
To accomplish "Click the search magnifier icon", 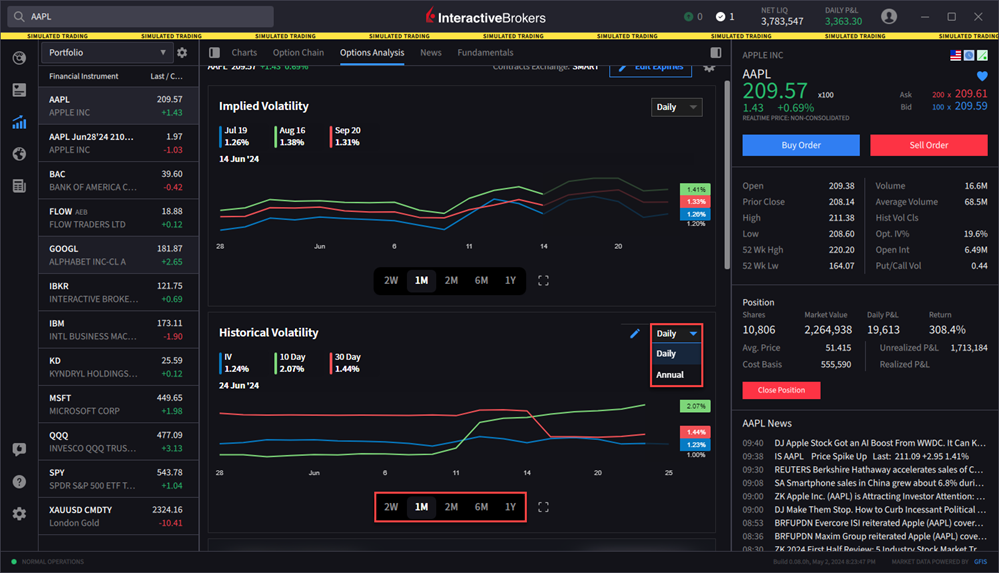I will click(x=19, y=17).
